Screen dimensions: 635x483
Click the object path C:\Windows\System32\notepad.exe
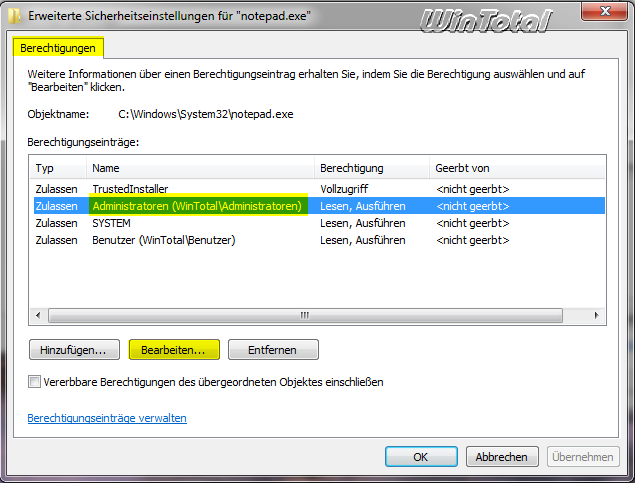206,114
